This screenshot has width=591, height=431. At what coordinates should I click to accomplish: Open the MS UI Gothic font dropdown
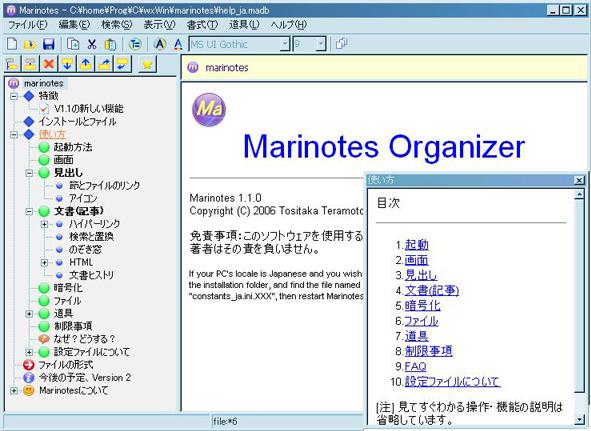coord(285,44)
